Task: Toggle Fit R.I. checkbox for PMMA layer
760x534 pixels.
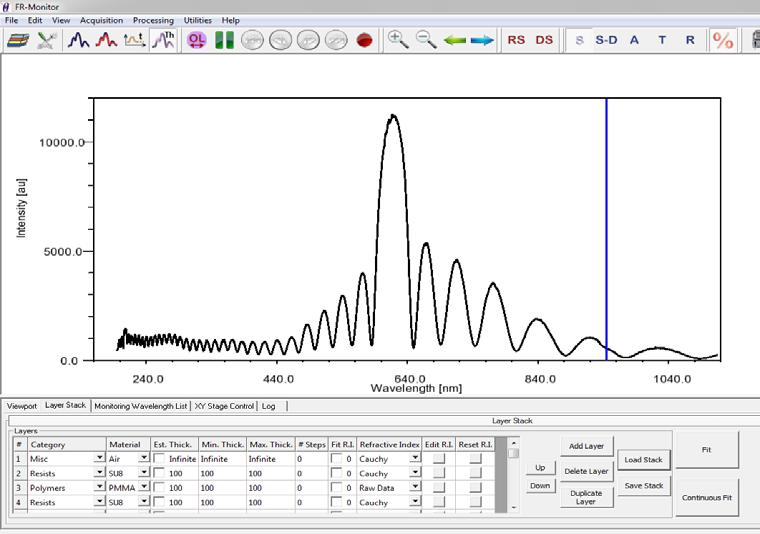Action: [x=336, y=487]
